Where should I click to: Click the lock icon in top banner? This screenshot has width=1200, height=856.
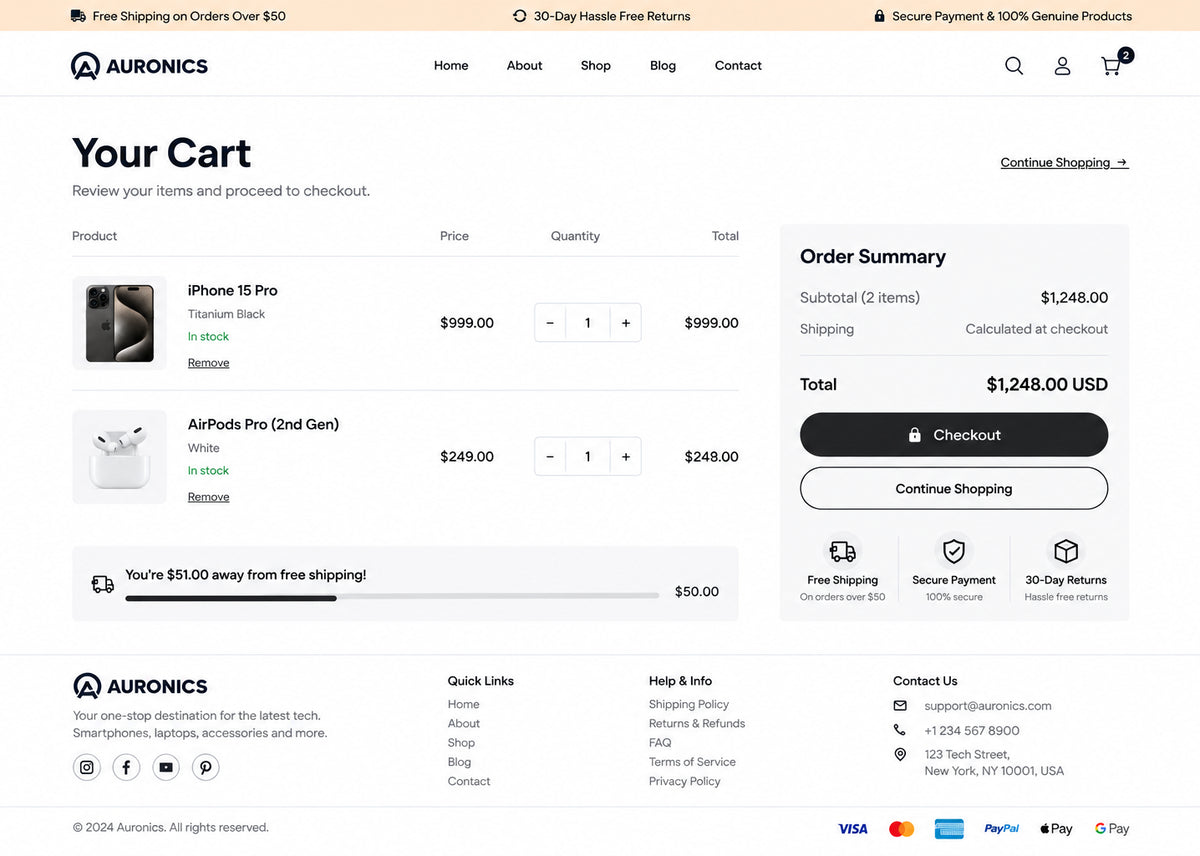(x=880, y=16)
